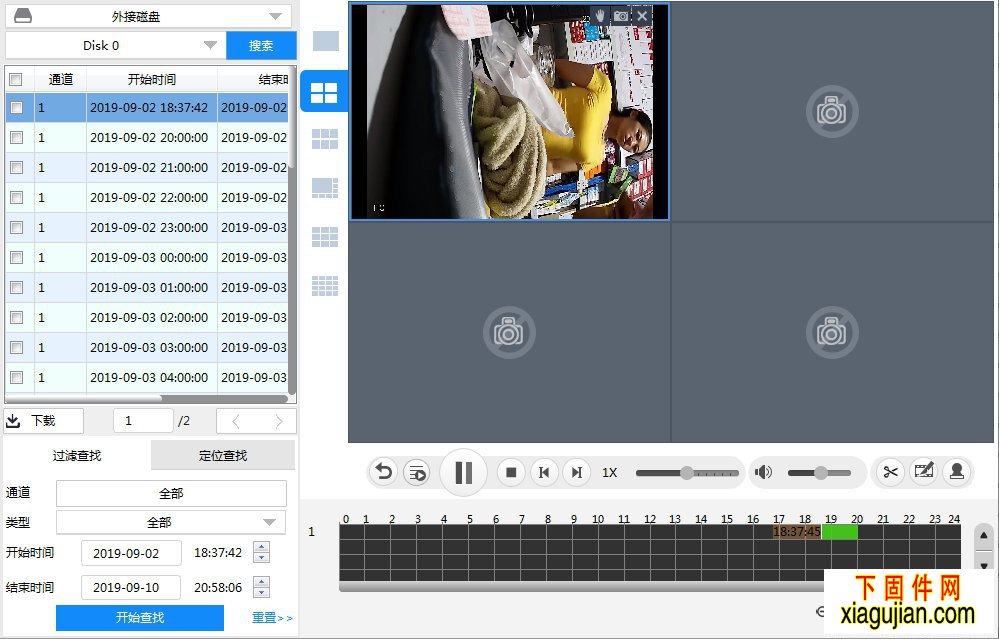Open the 外接磁盘 source dropdown

coord(148,16)
